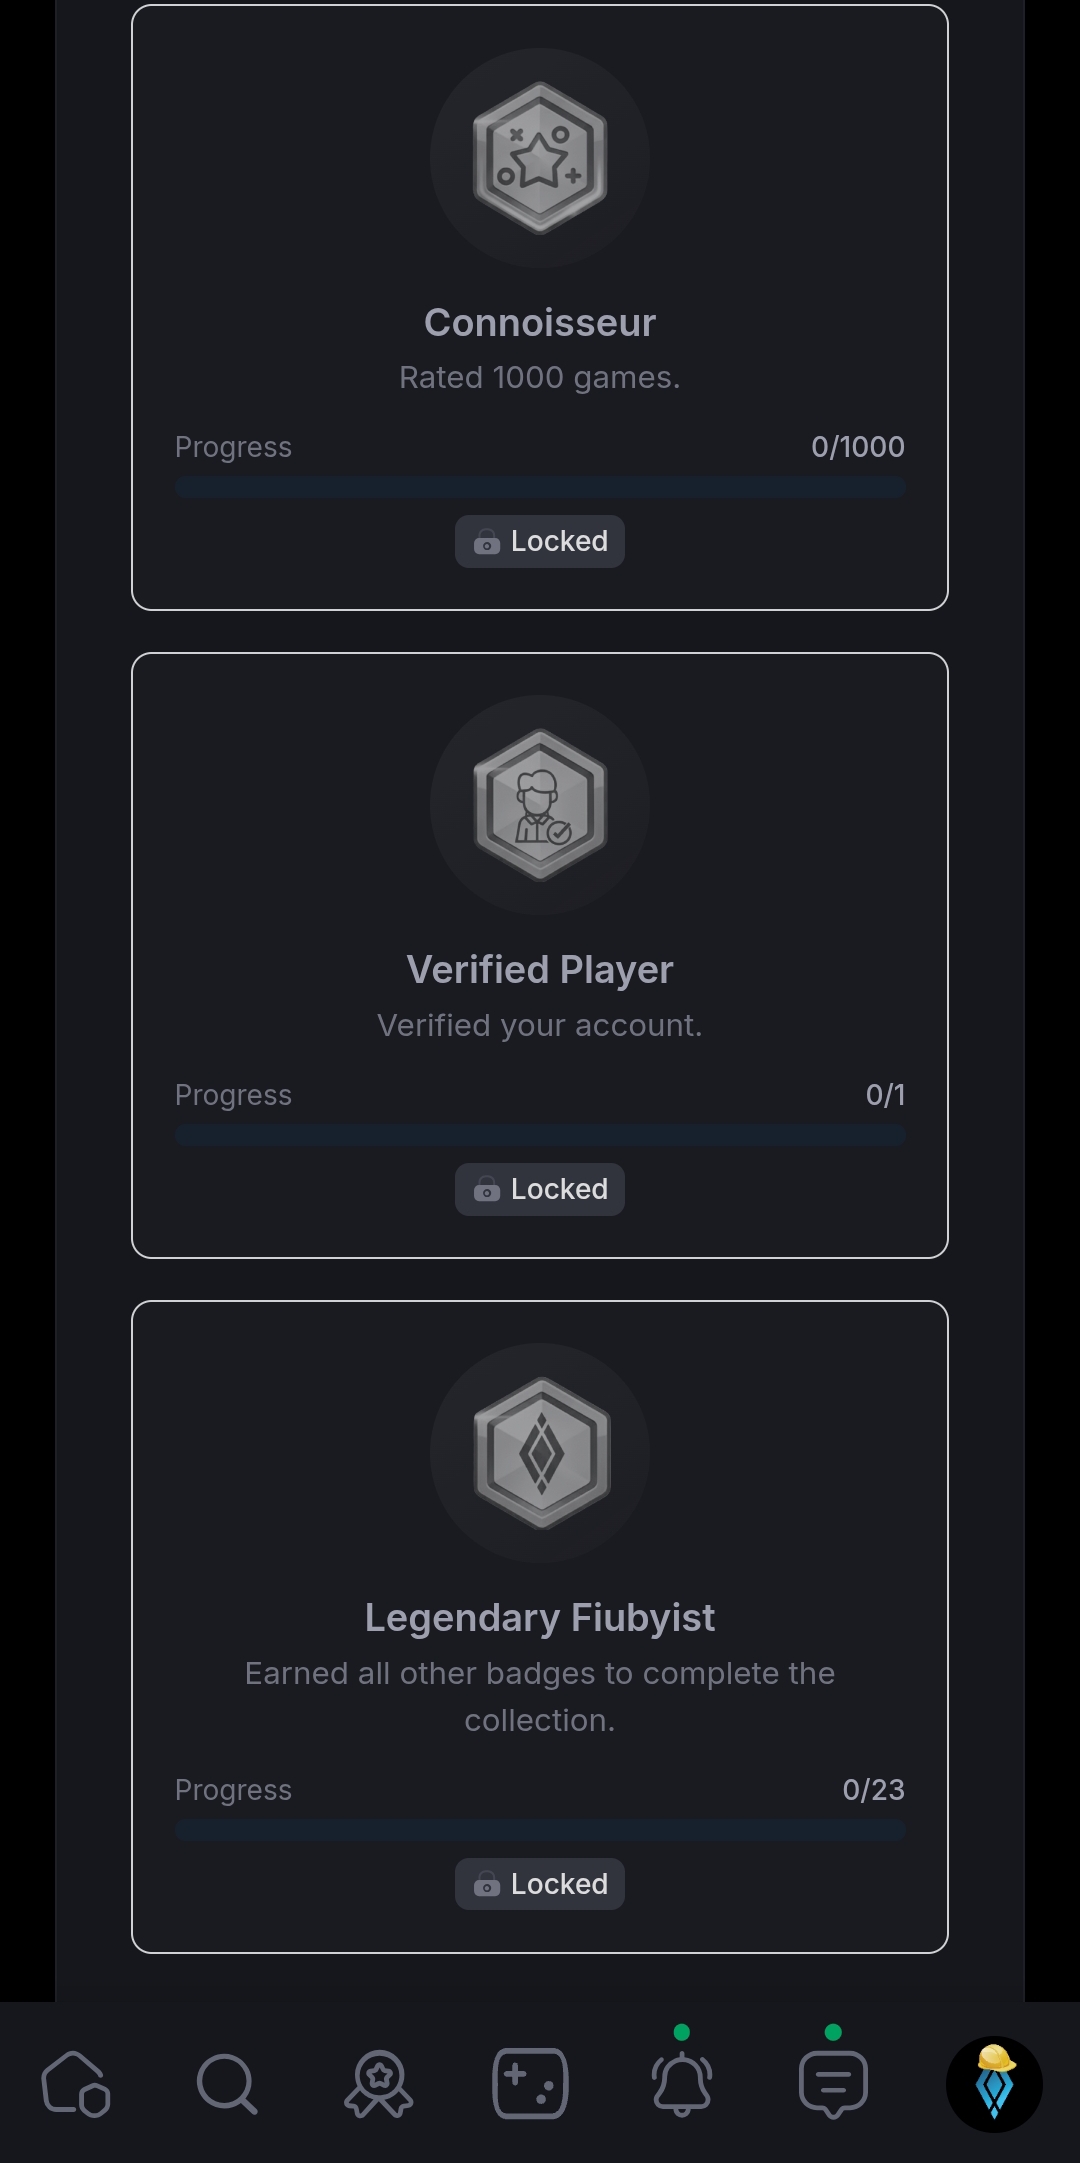This screenshot has width=1080, height=2163.
Task: Select the Verified Player badge title
Action: [x=540, y=970]
